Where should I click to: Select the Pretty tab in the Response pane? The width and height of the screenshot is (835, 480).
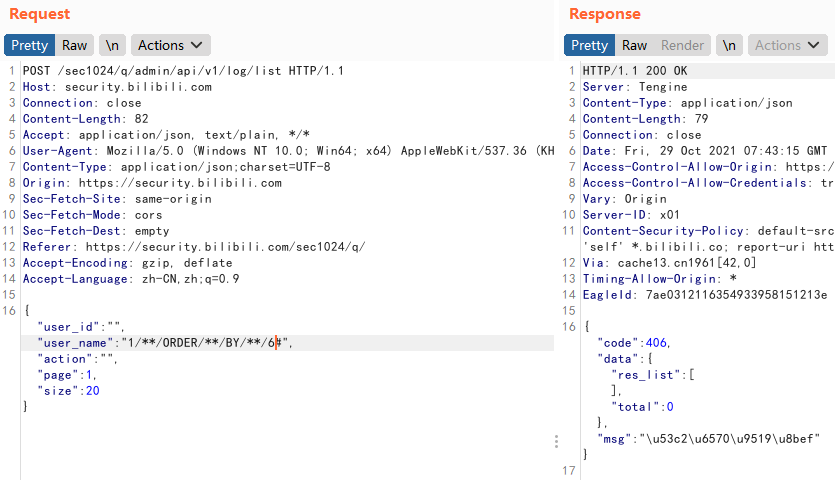click(x=589, y=45)
